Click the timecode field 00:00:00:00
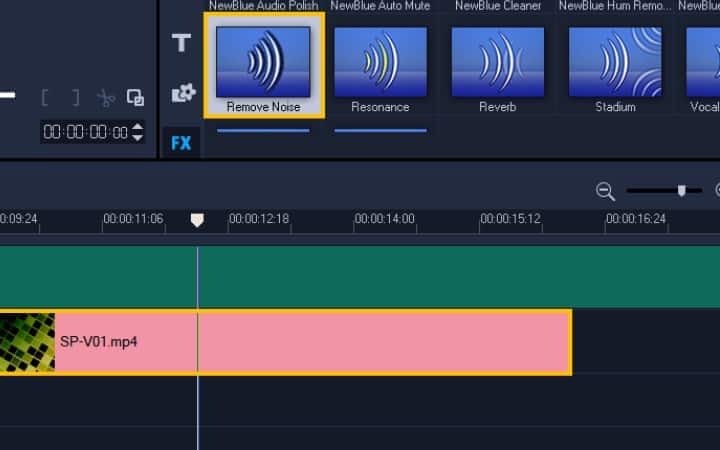This screenshot has height=450, width=720. click(x=85, y=132)
